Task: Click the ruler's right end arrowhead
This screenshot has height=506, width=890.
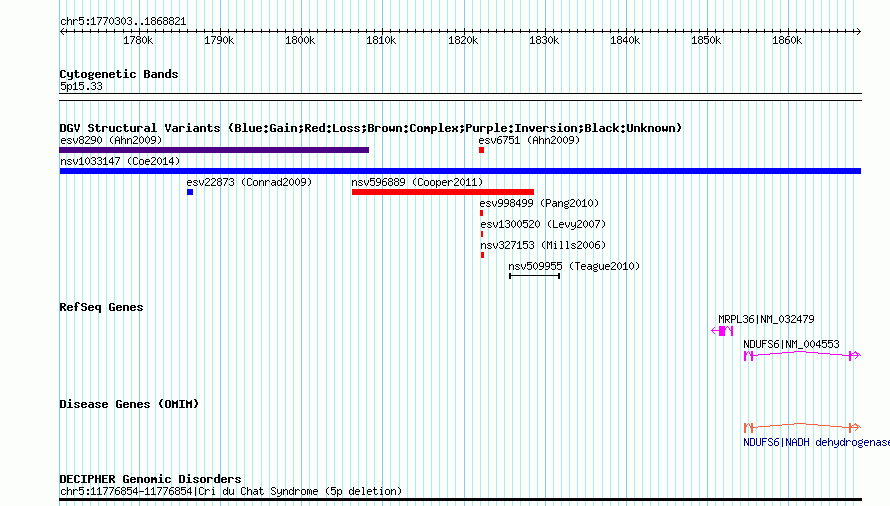Action: [x=858, y=32]
